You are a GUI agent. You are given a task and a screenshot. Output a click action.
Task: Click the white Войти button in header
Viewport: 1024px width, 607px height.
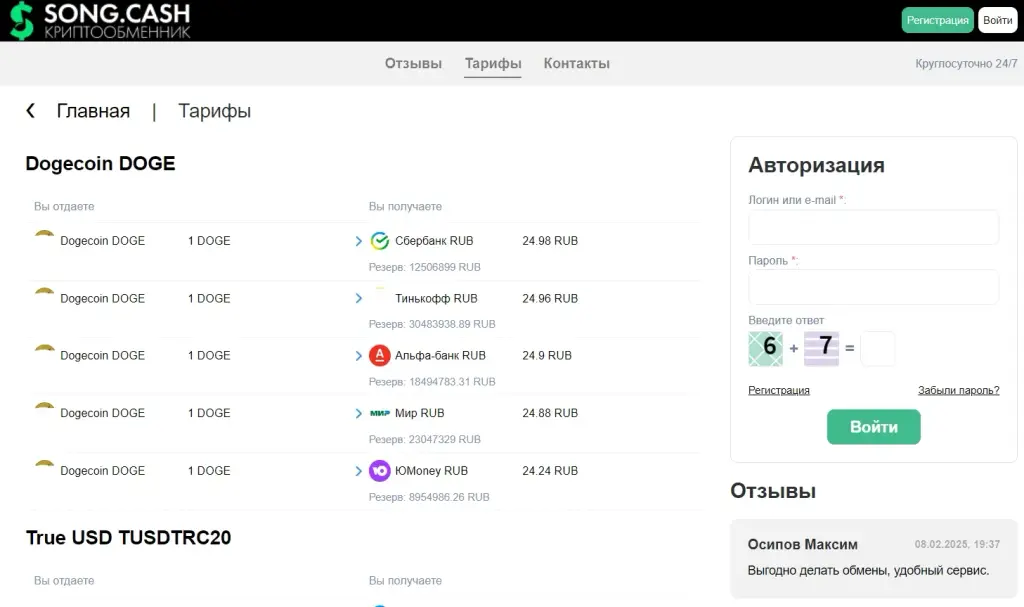pyautogui.click(x=998, y=20)
